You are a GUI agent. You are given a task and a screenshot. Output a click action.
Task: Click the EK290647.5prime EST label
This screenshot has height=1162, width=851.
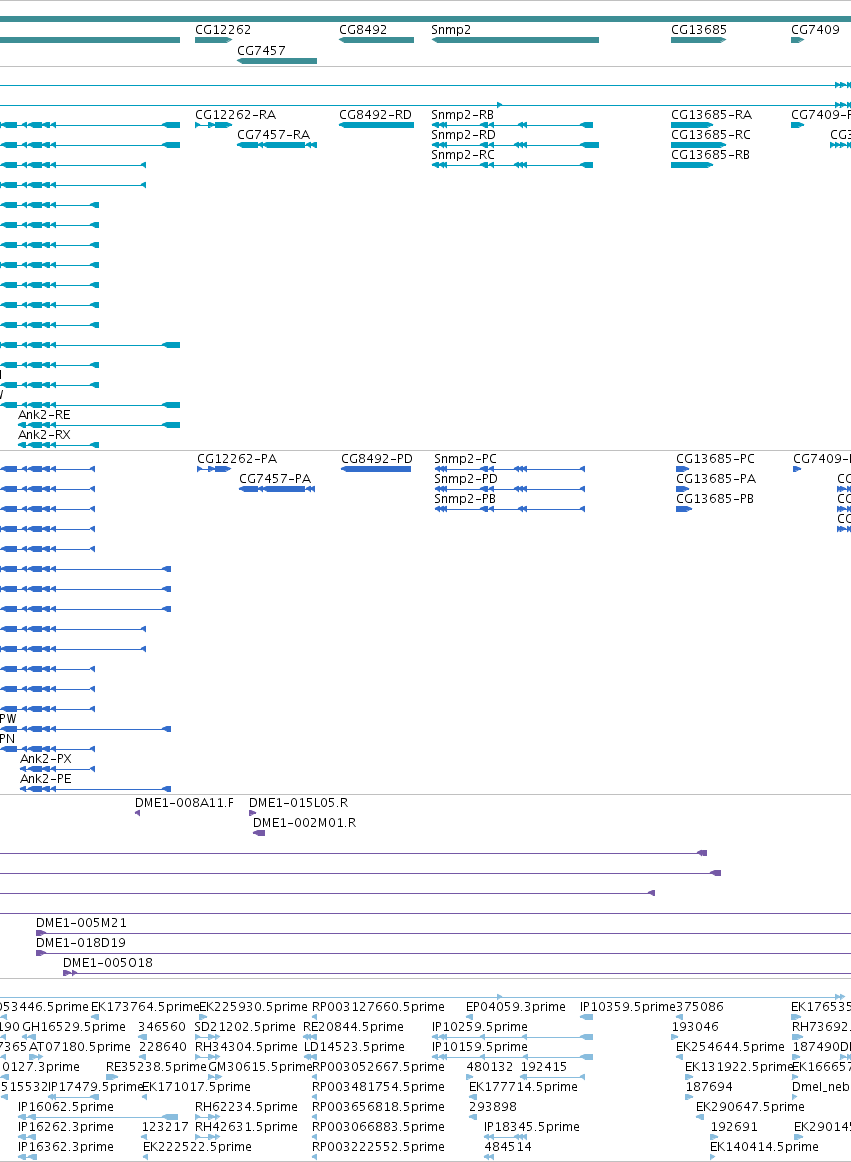point(750,1107)
